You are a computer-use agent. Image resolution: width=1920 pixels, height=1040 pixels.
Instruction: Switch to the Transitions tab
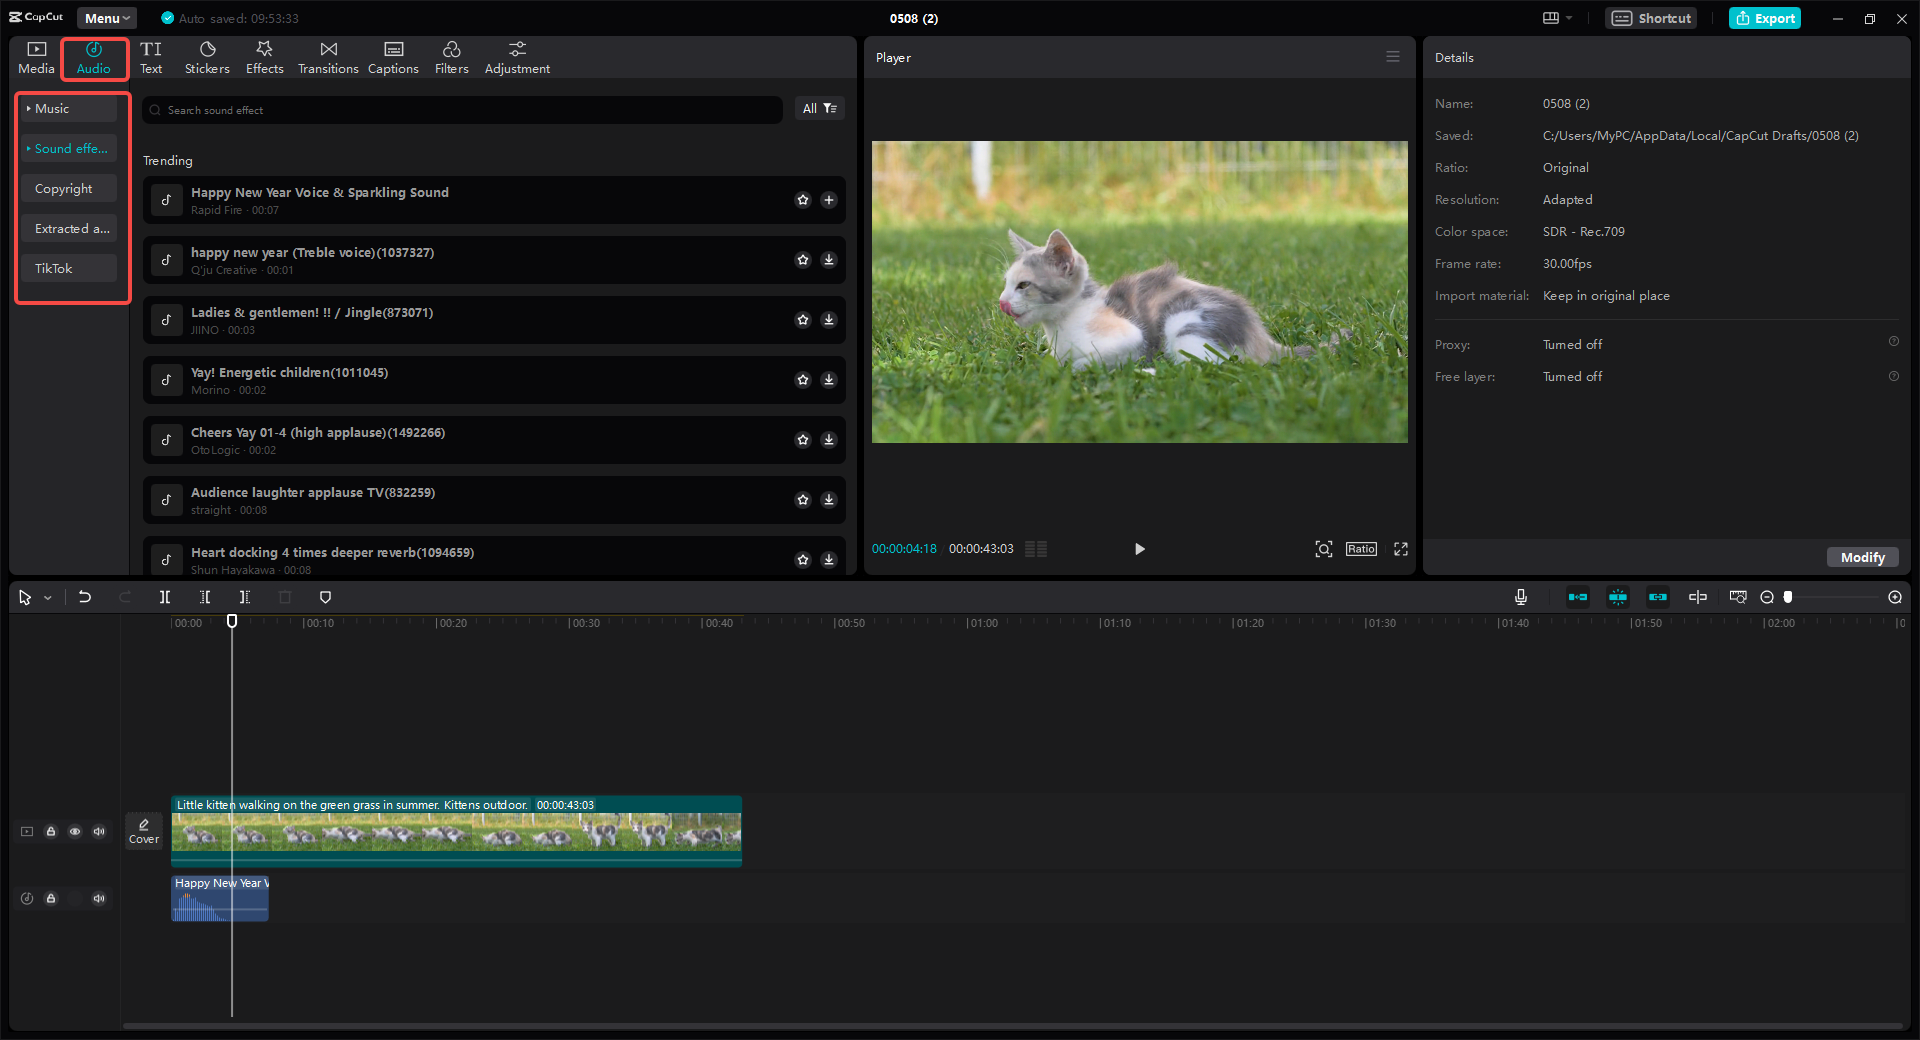pos(327,57)
